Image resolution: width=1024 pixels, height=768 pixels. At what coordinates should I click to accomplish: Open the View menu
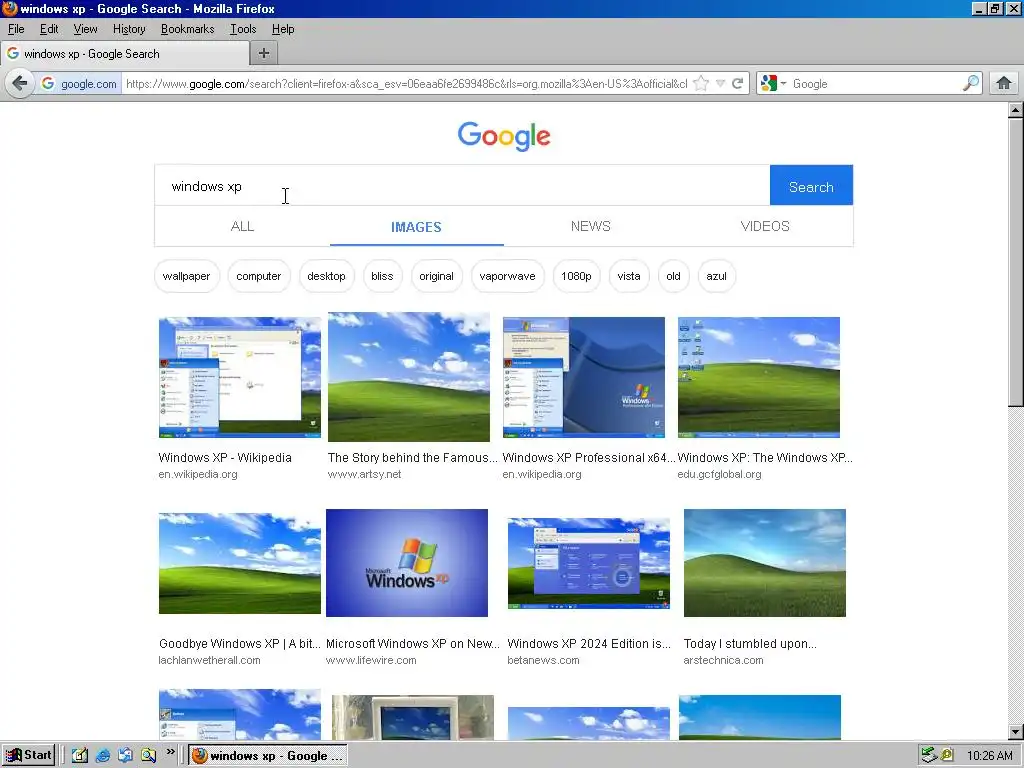[86, 29]
